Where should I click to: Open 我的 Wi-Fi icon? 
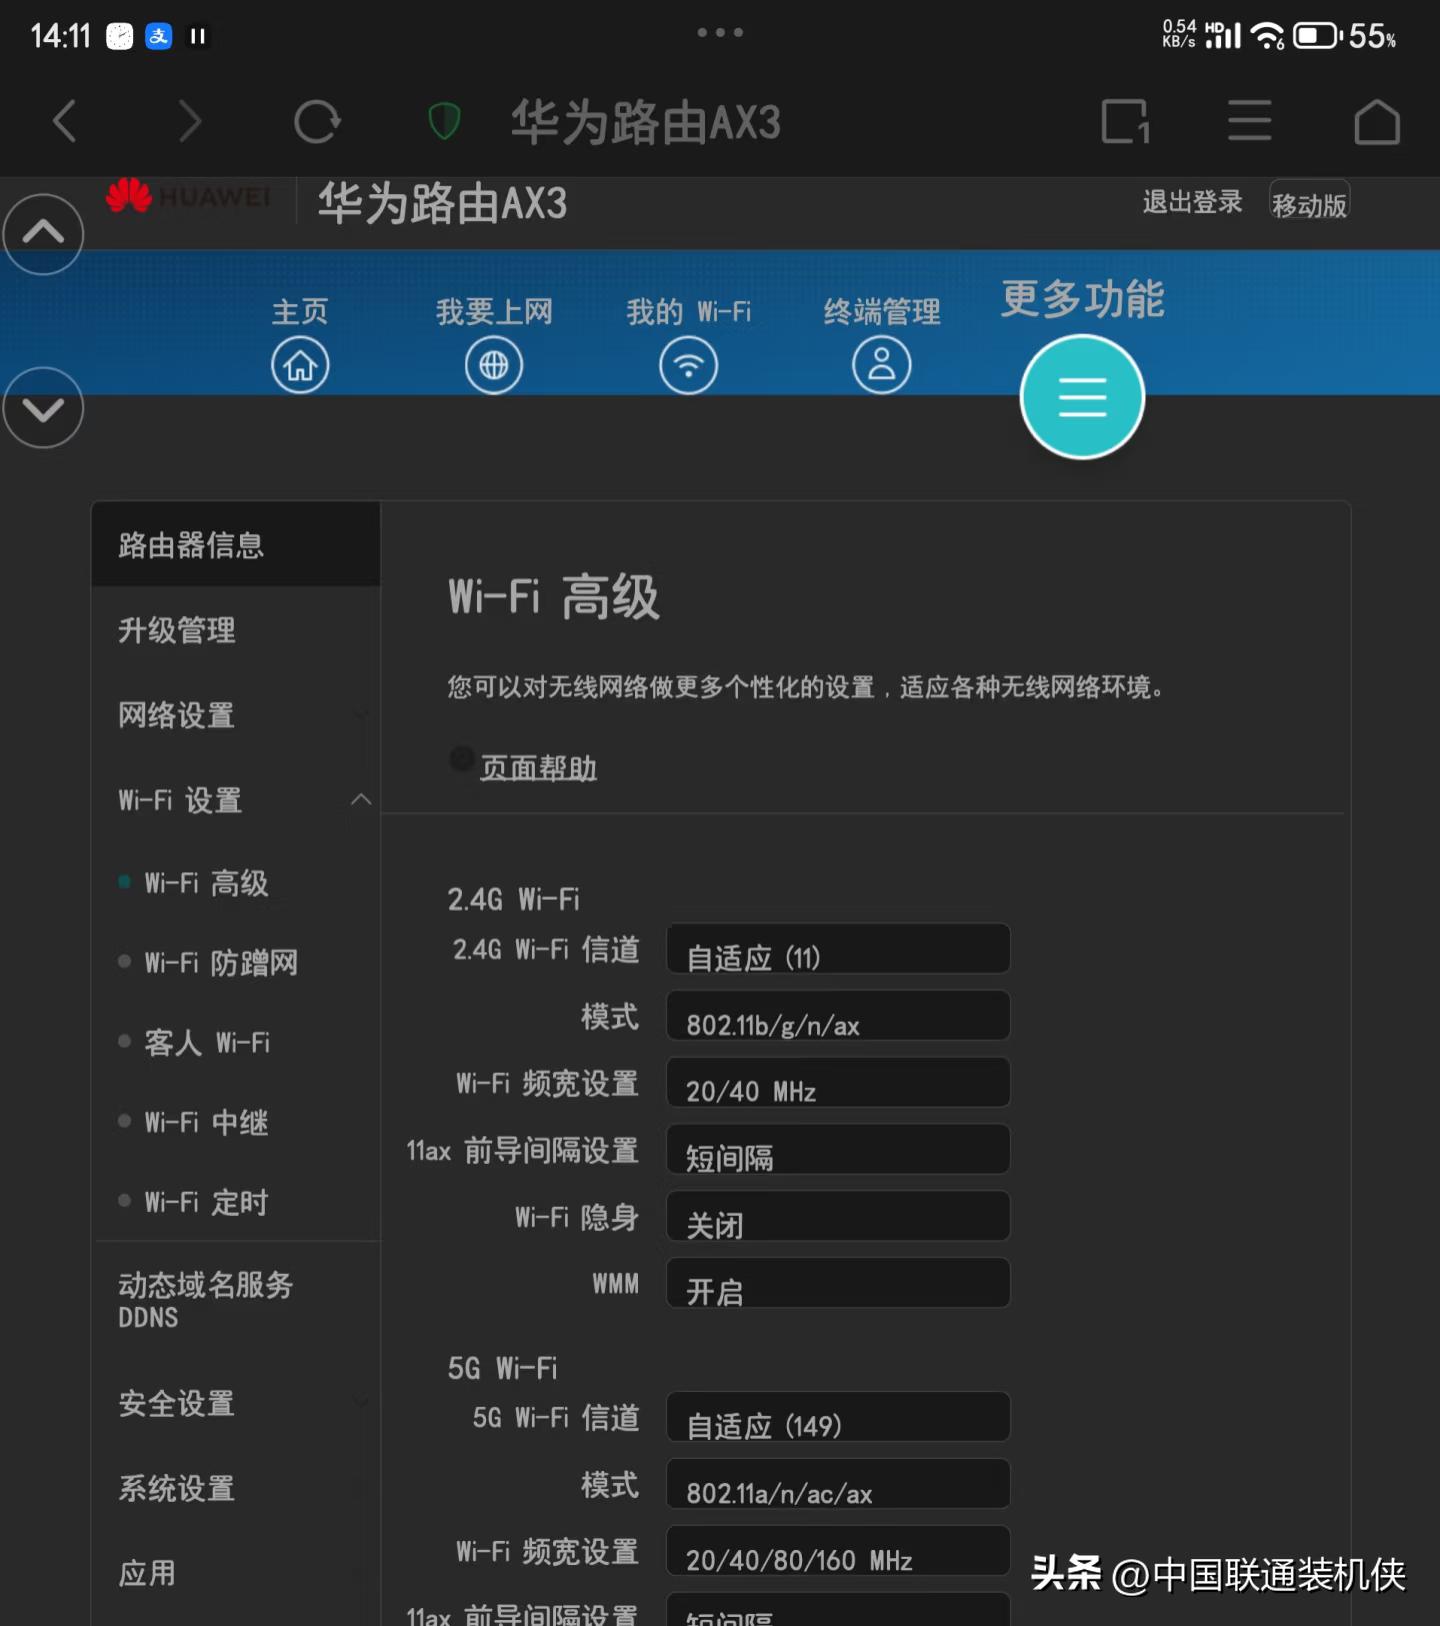[689, 365]
